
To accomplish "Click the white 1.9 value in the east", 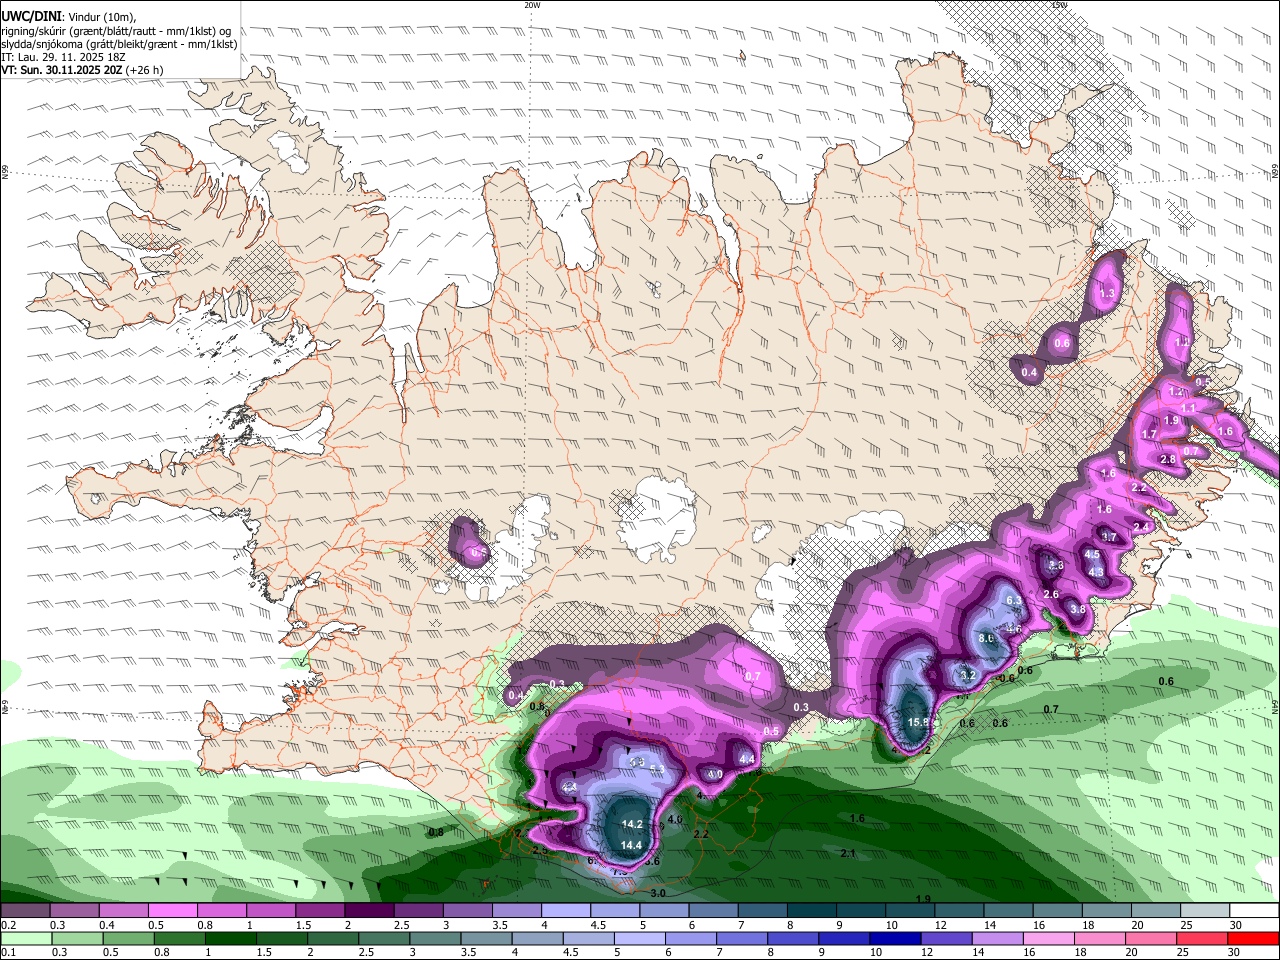I will (x=1171, y=420).
